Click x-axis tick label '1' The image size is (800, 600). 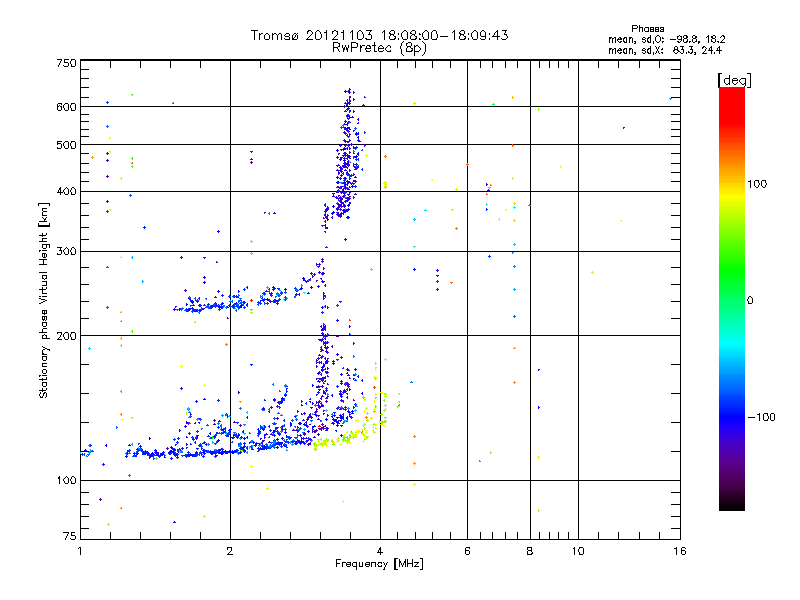80,551
